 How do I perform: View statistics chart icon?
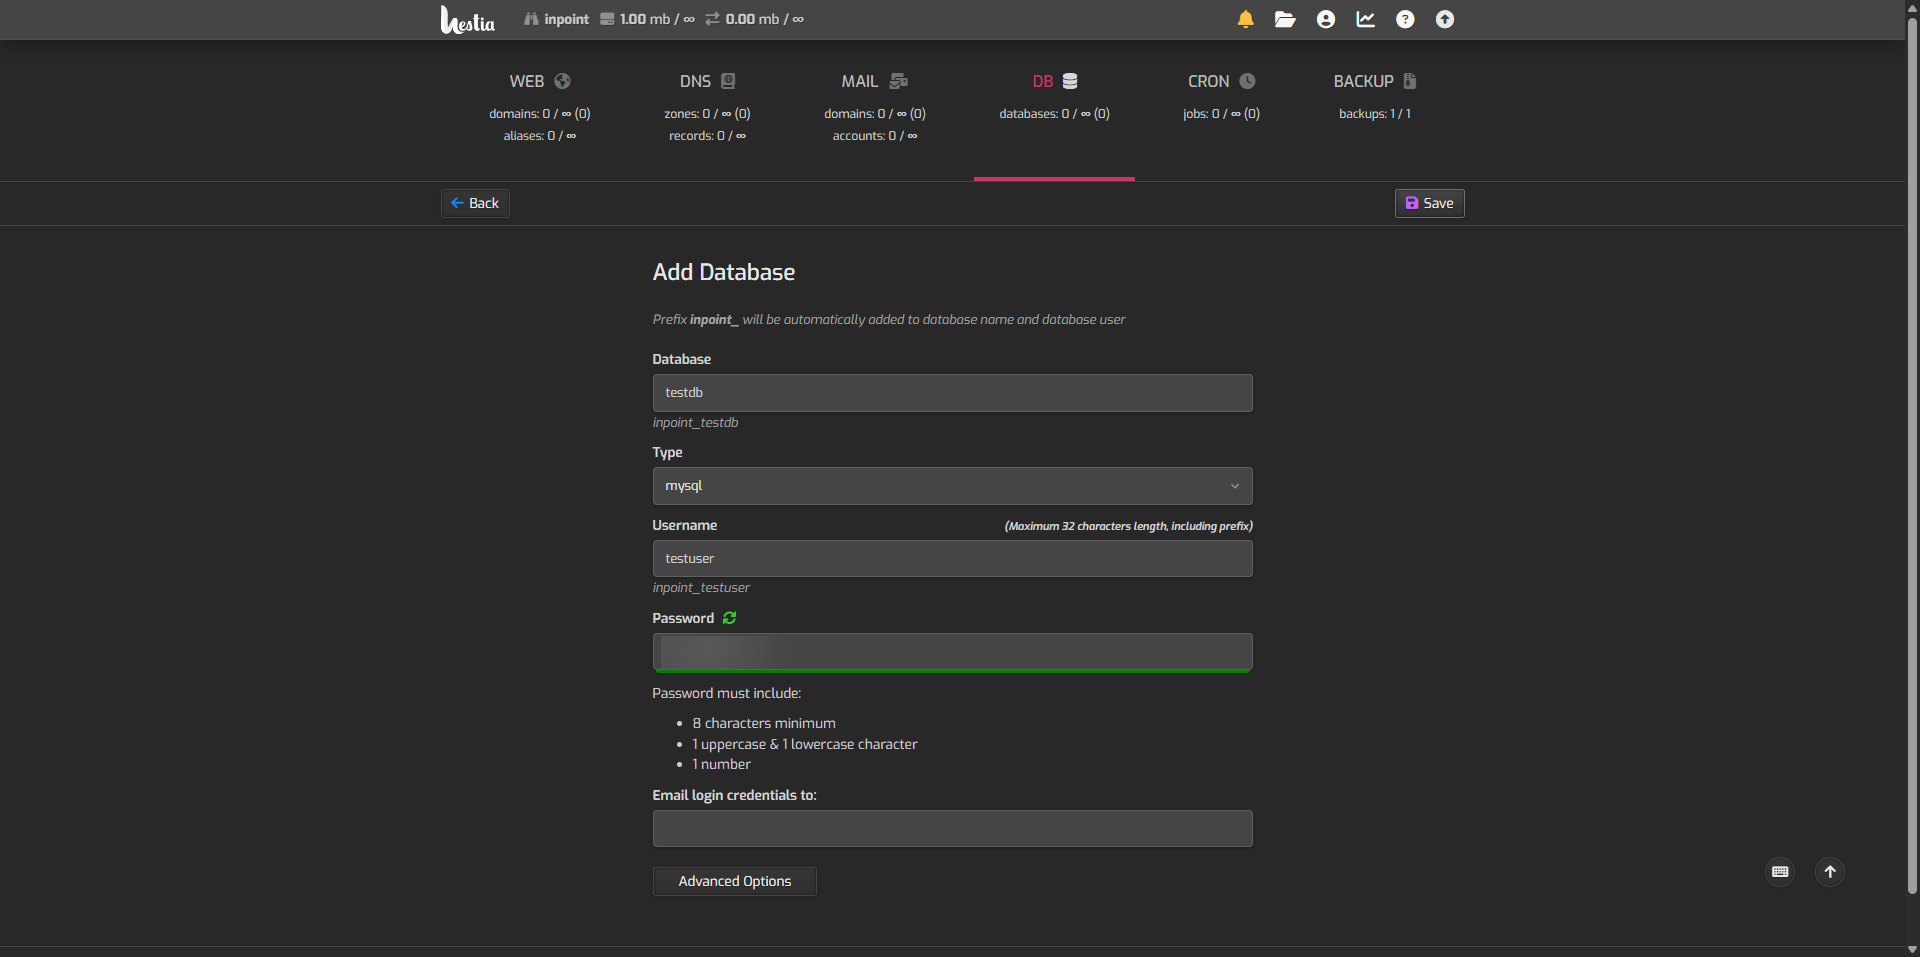coord(1365,19)
